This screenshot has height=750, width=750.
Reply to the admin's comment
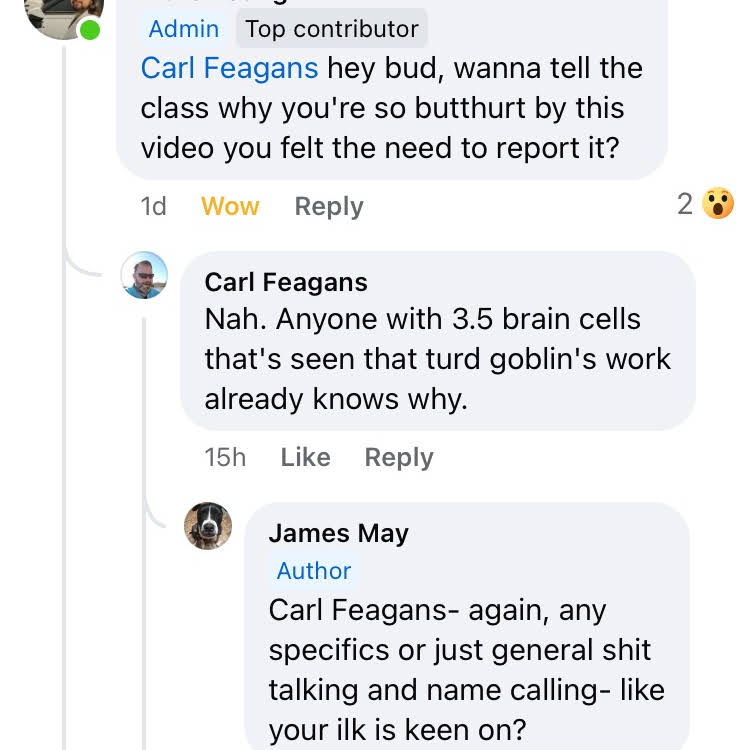point(329,207)
